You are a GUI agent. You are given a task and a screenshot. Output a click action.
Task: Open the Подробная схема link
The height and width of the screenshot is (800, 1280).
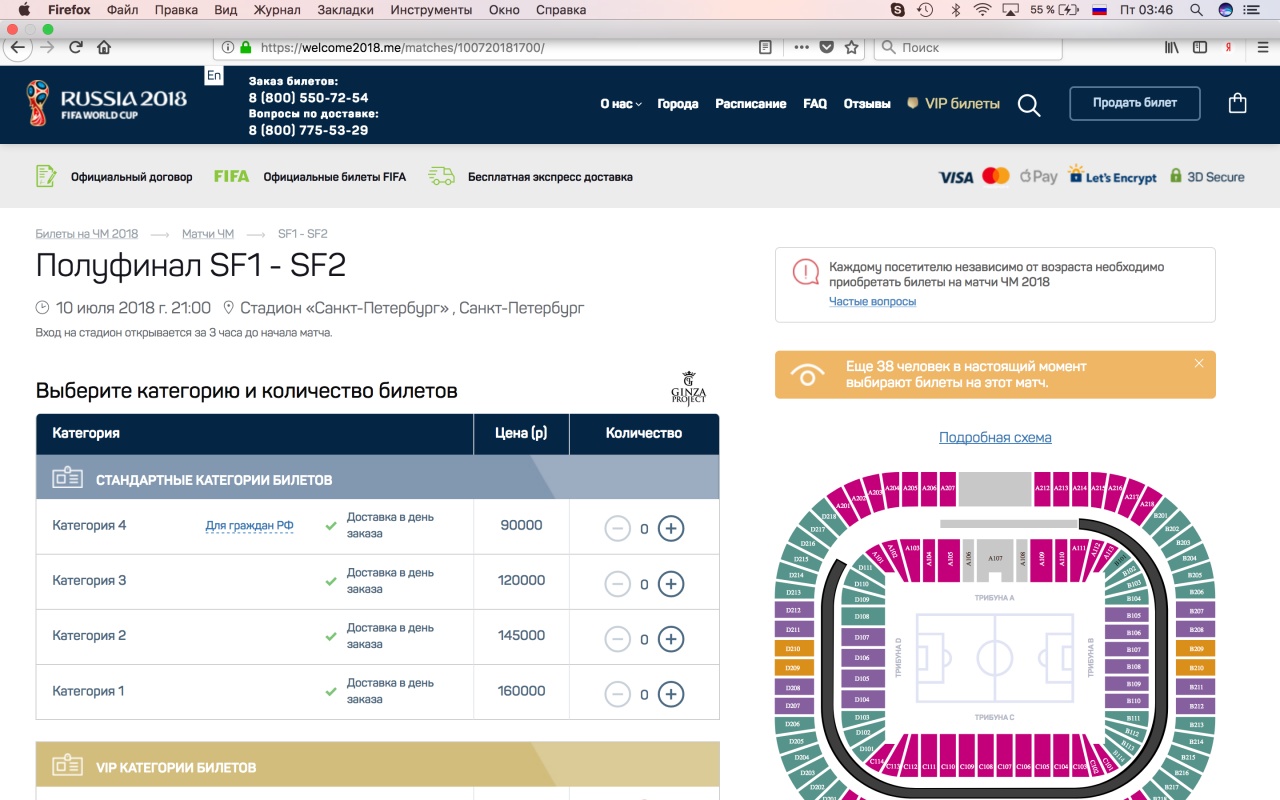click(x=995, y=437)
